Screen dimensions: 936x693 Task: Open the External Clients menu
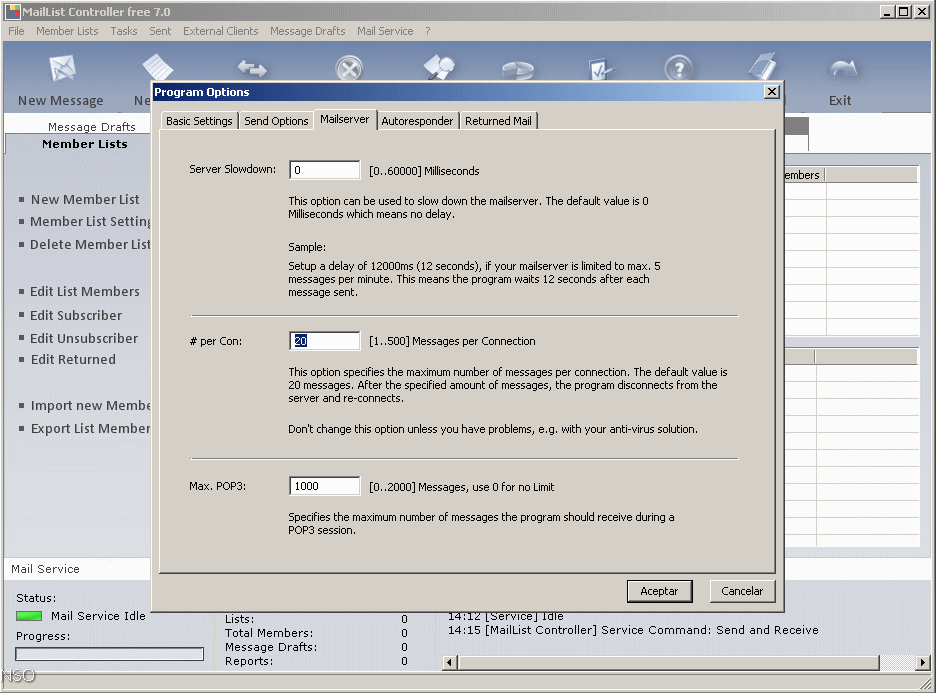point(220,31)
